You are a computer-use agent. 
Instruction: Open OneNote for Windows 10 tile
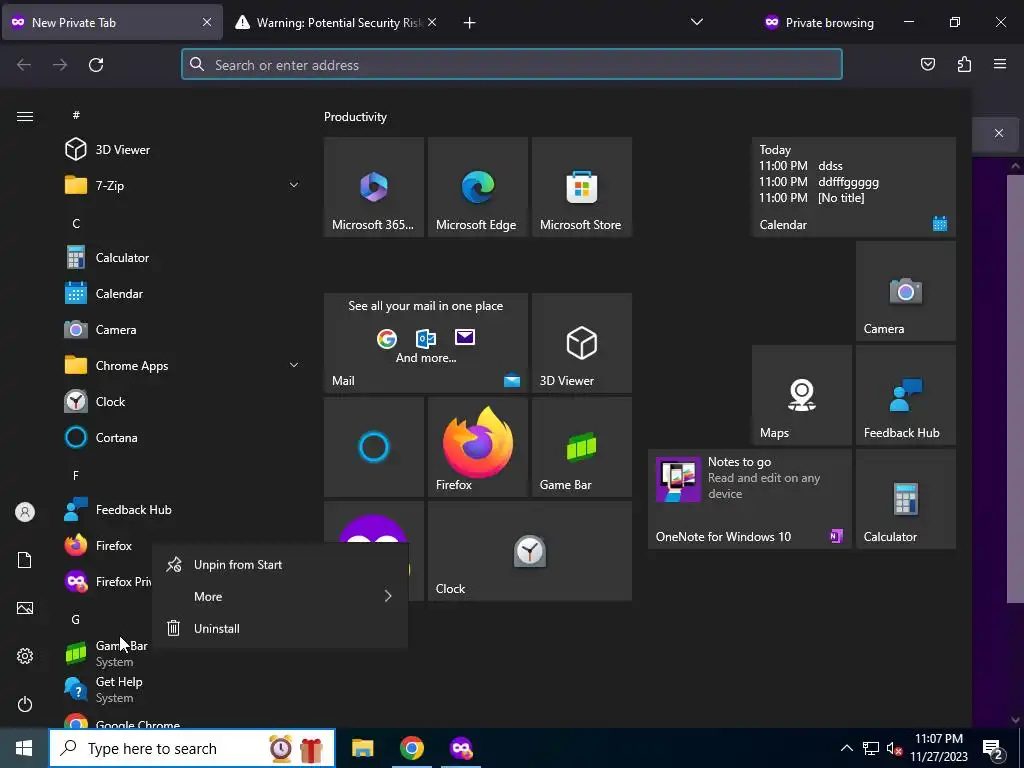pyautogui.click(x=750, y=499)
